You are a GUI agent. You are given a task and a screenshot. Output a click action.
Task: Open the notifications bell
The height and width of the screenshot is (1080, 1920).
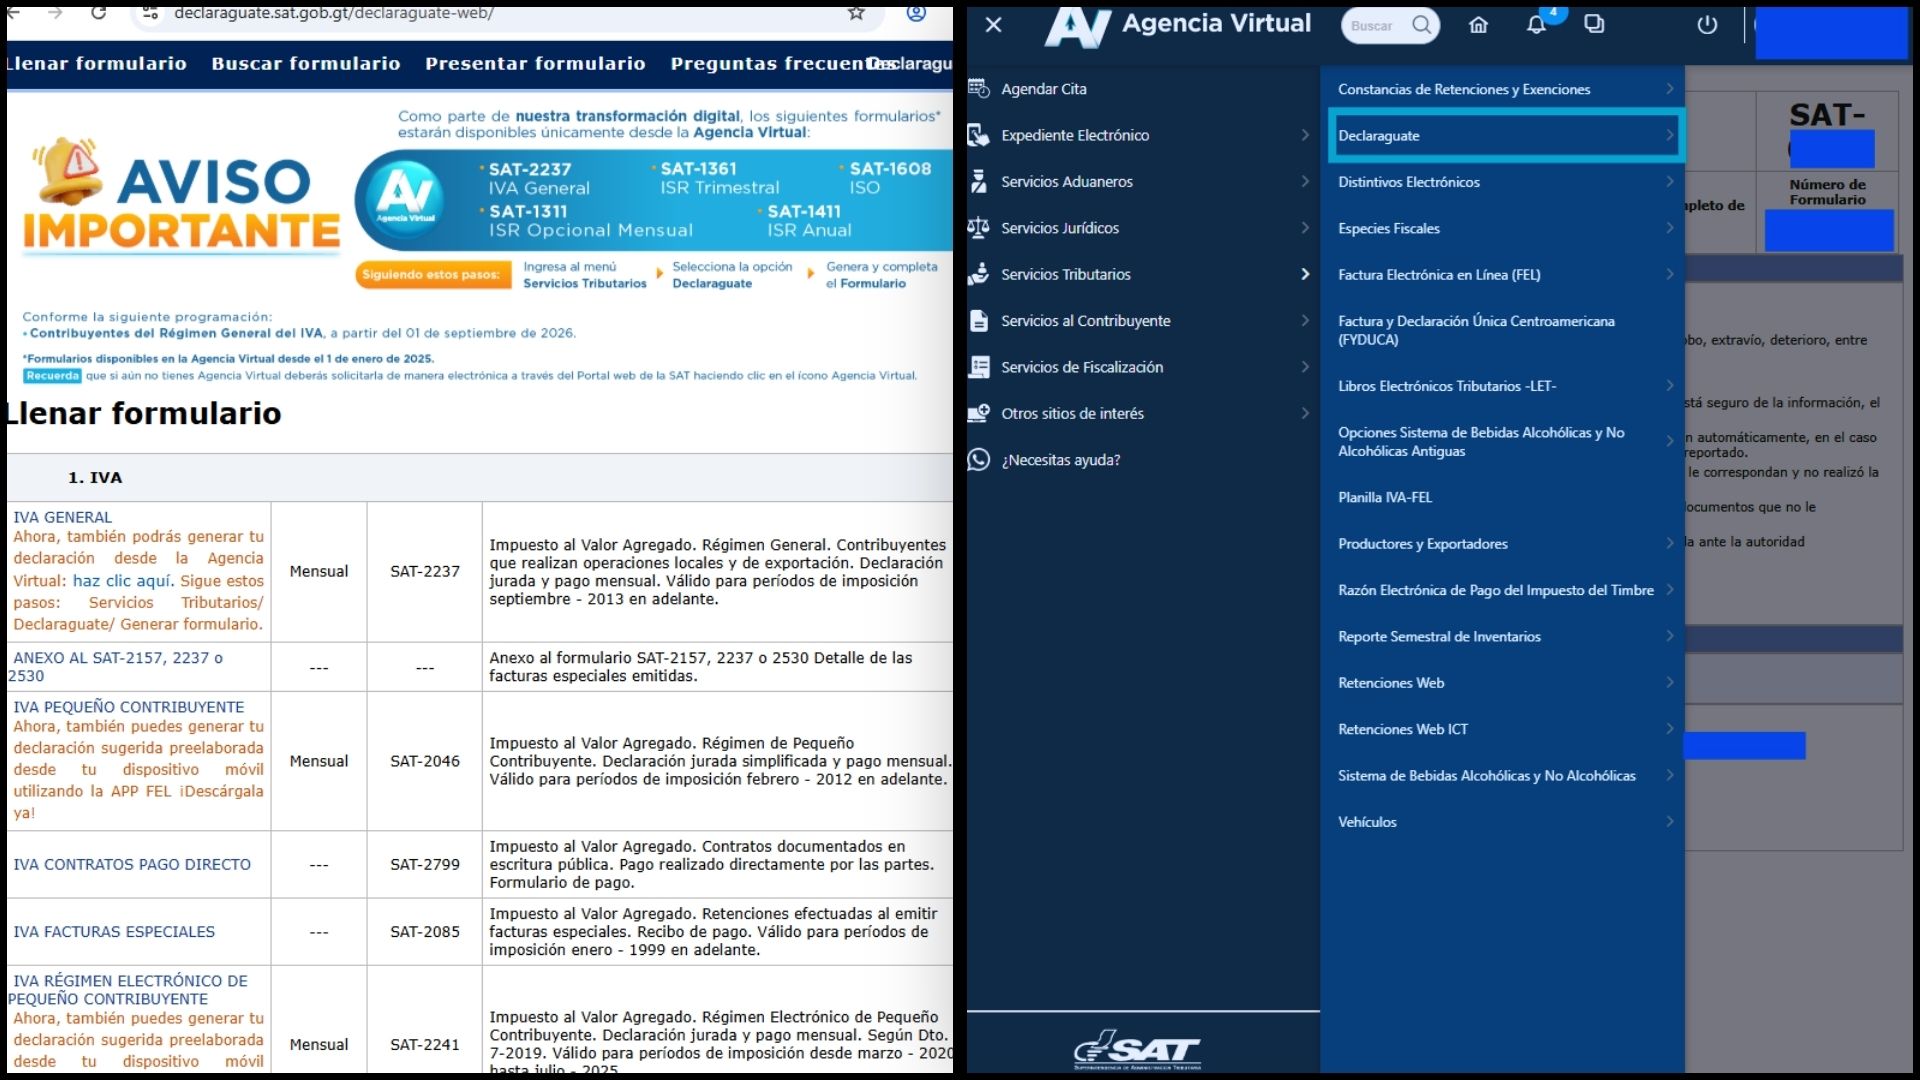(x=1536, y=25)
